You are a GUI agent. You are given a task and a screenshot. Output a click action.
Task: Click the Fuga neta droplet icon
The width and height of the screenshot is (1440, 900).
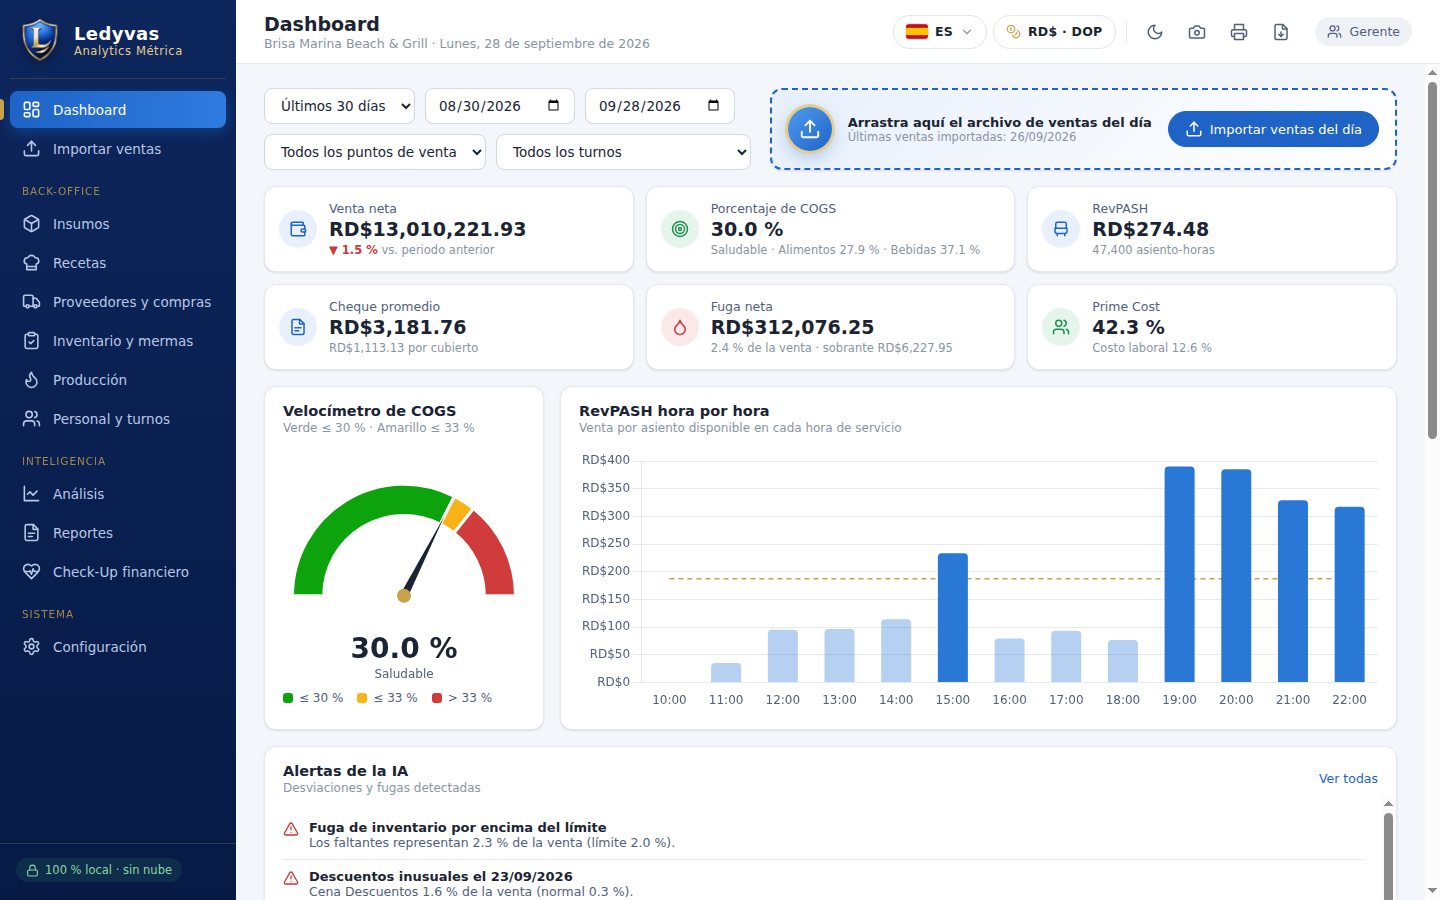[x=680, y=327]
